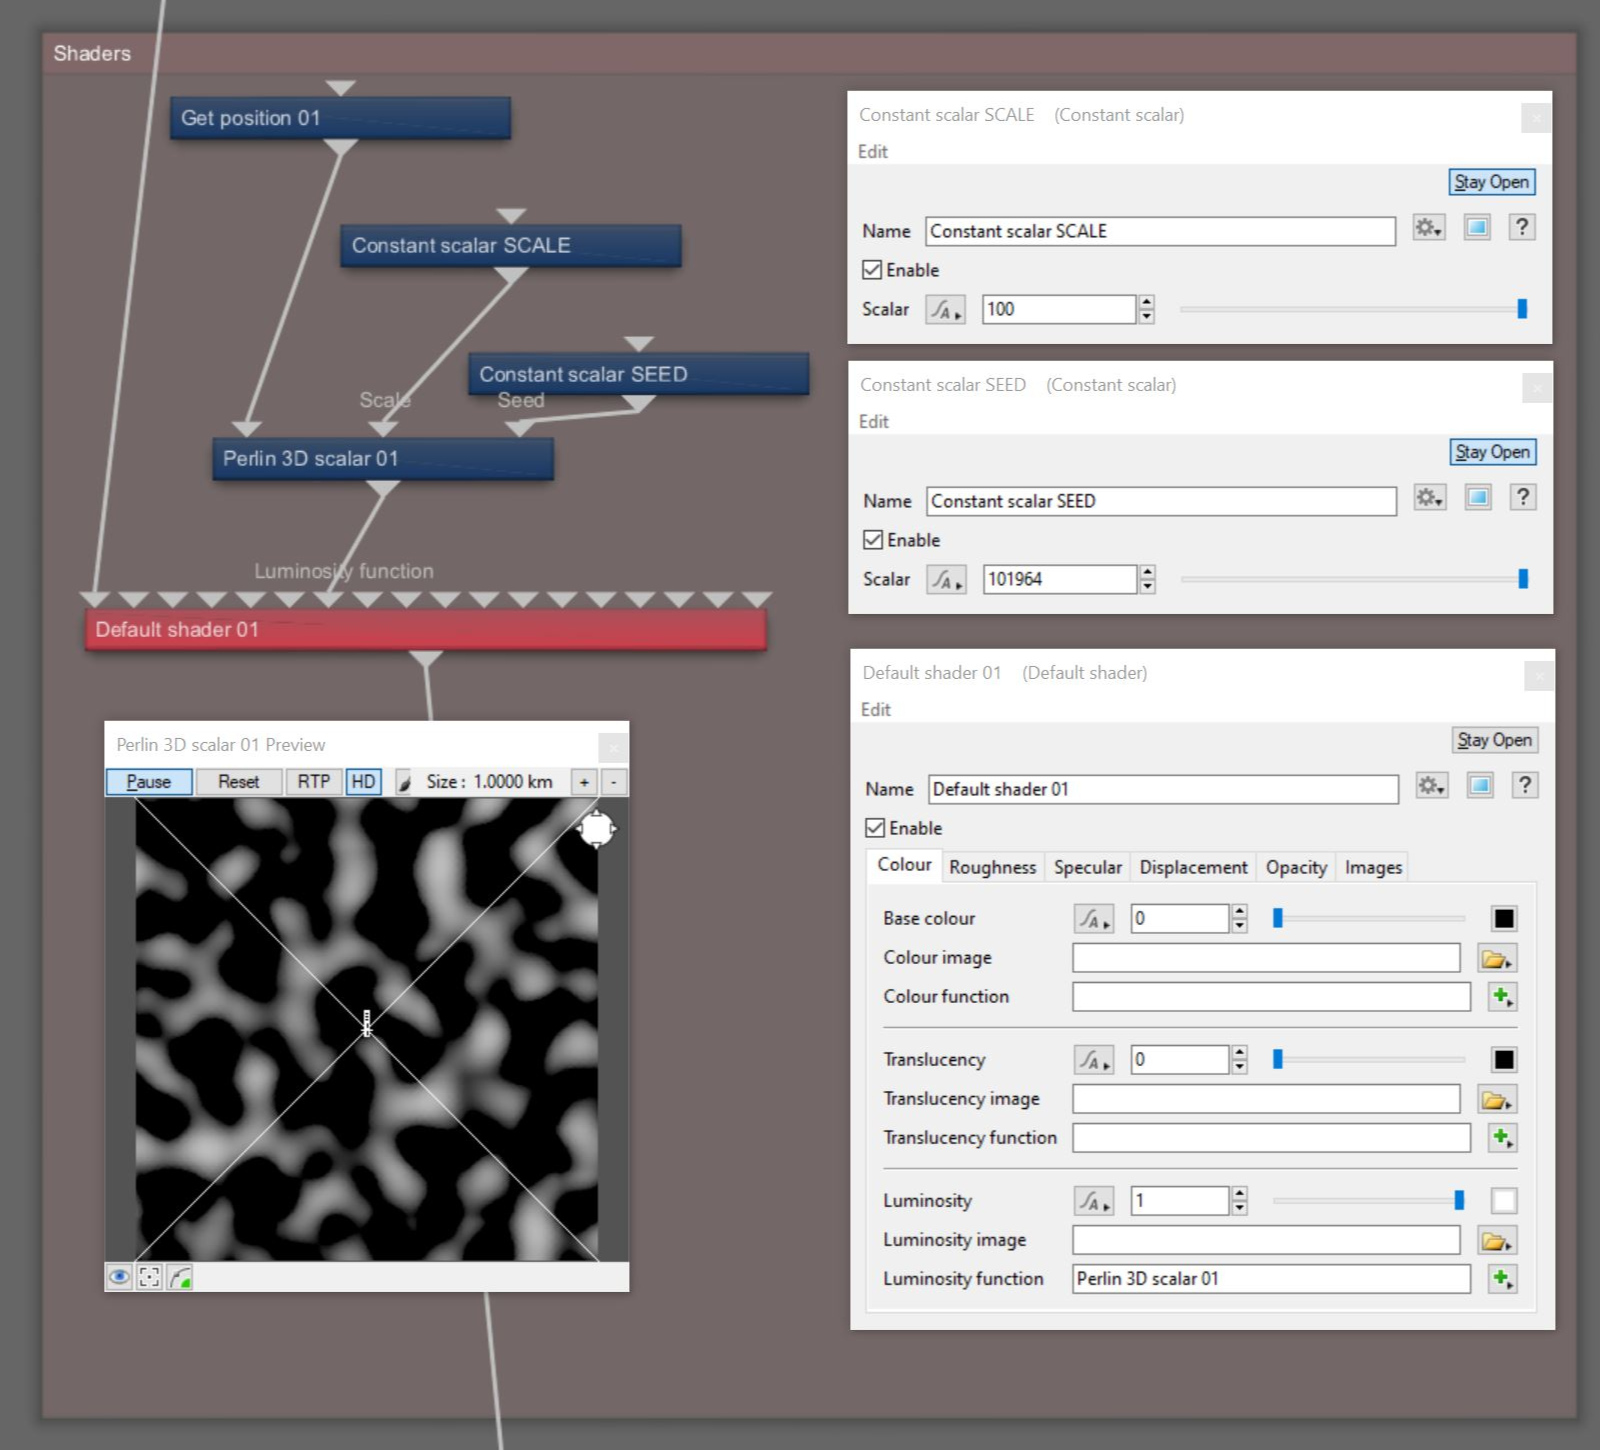Click the Base colour black swatch
This screenshot has height=1450, width=1600.
pos(1503,919)
